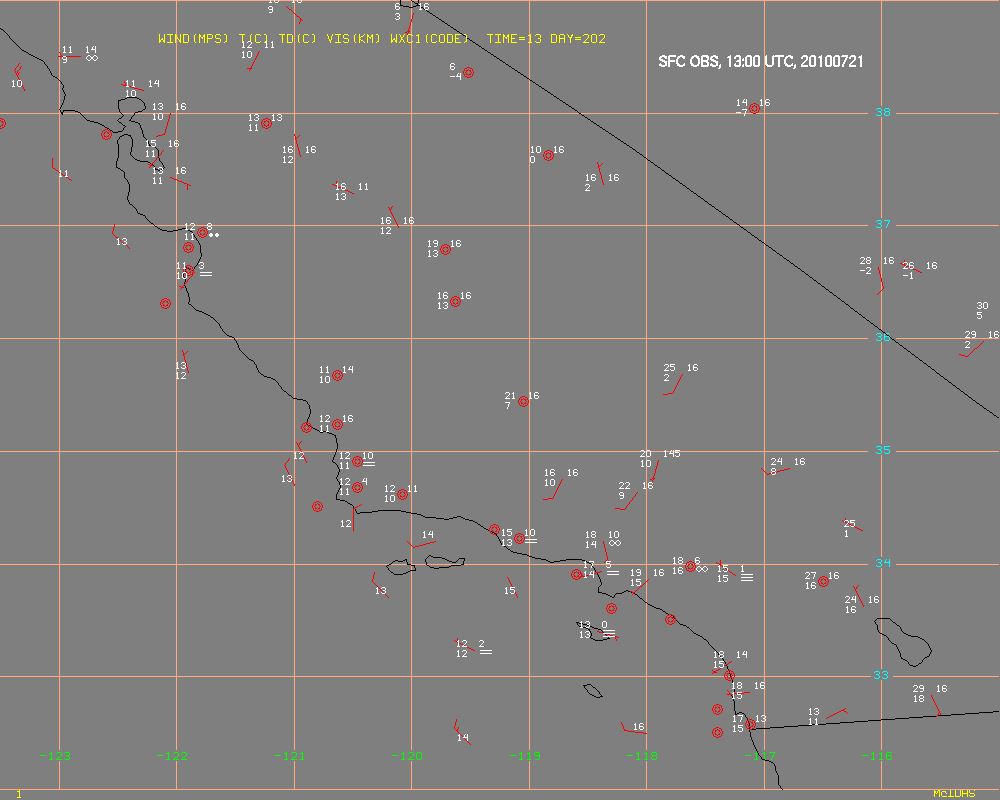Click the wind barb at station 26/-1
The image size is (1000, 800).
[911, 267]
